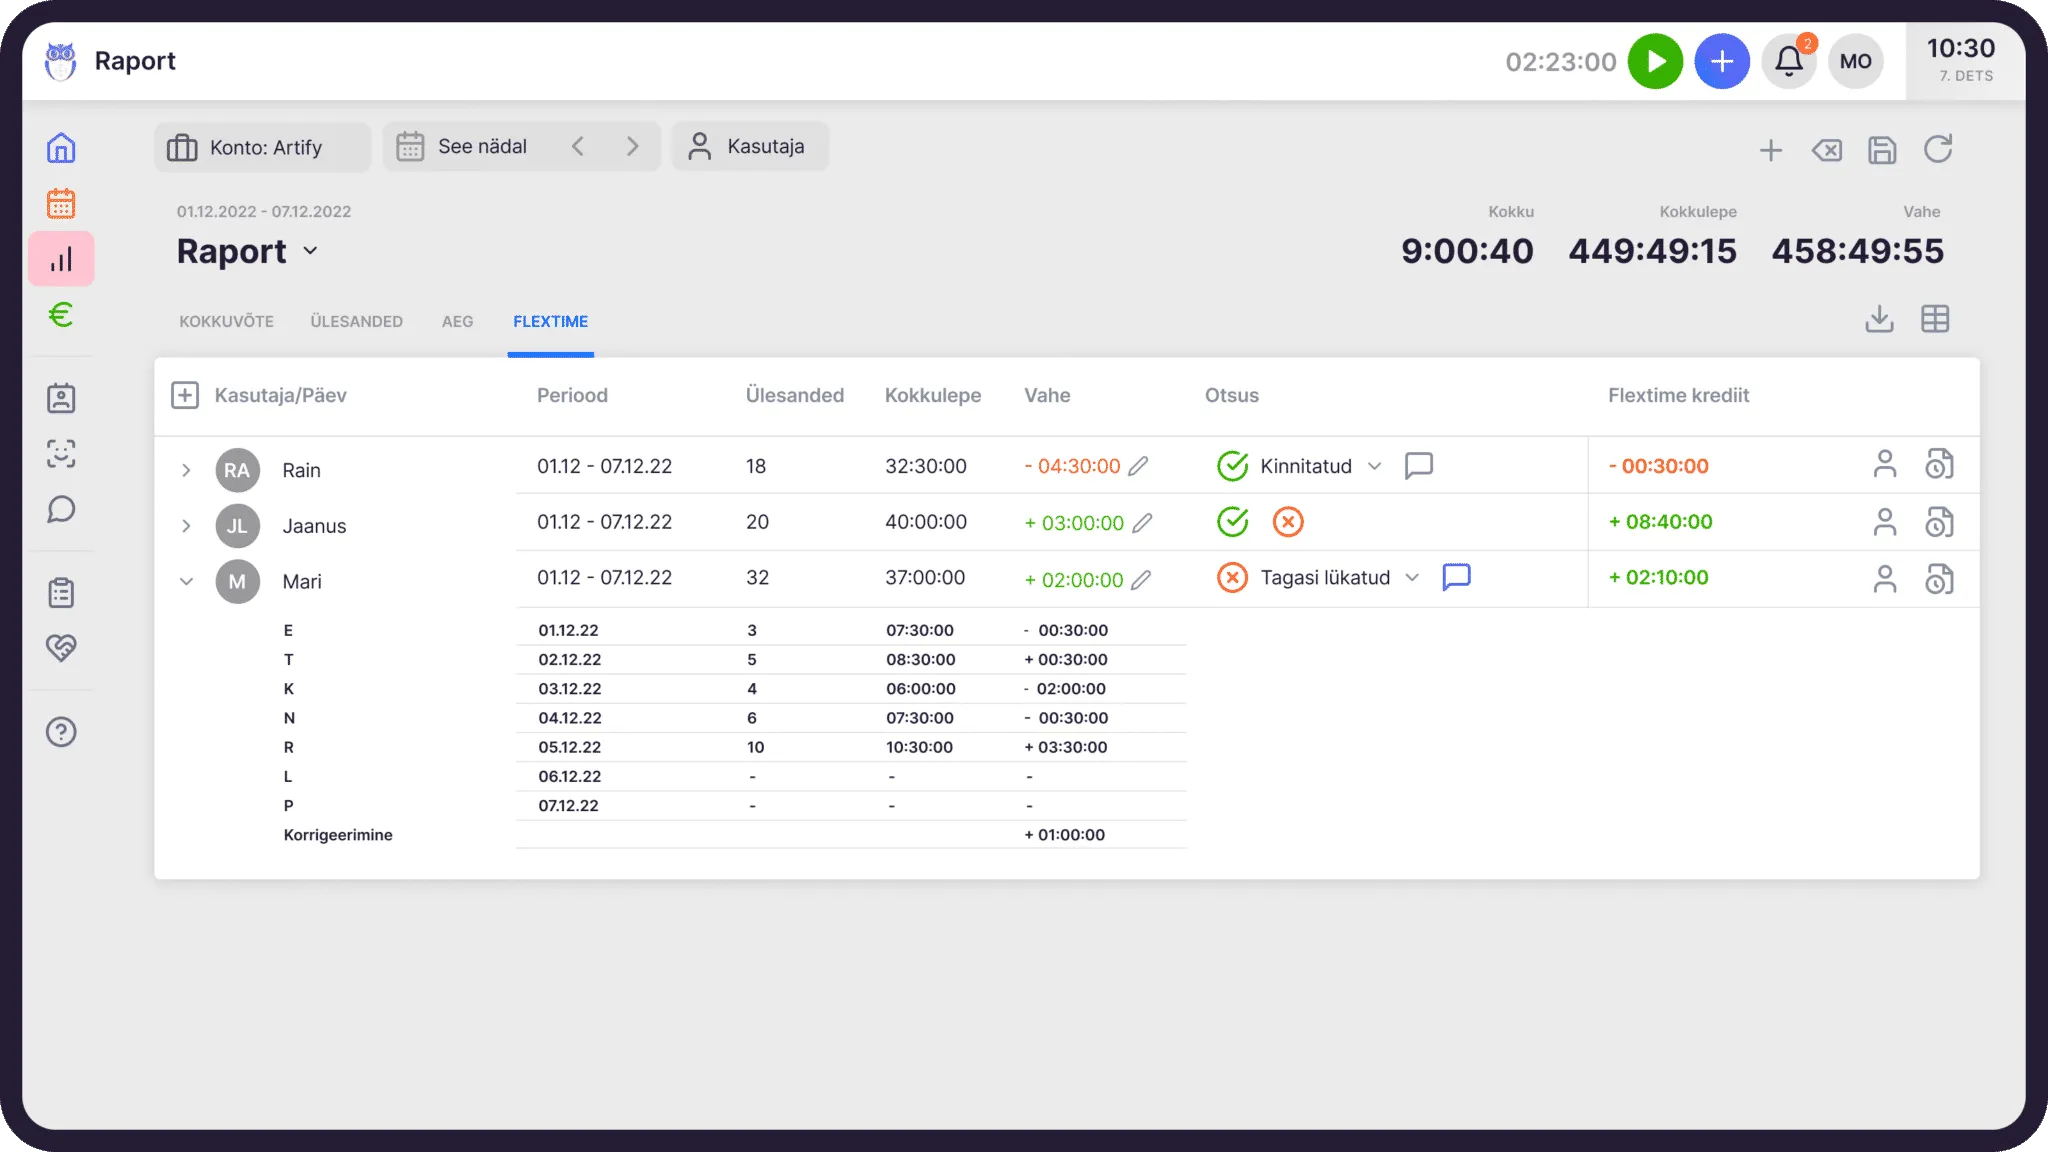
Task: Open flextime history icon on Jaanus's row
Action: (1939, 522)
